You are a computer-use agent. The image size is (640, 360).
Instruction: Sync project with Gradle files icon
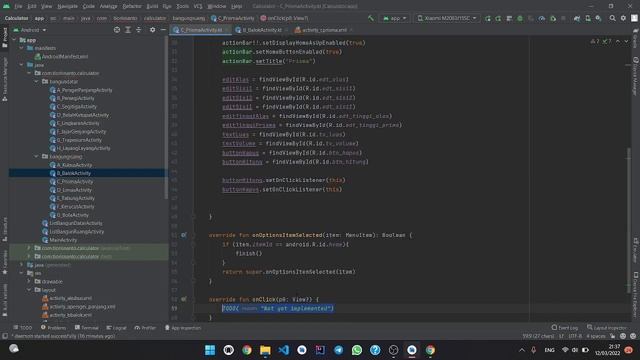coord(577,18)
